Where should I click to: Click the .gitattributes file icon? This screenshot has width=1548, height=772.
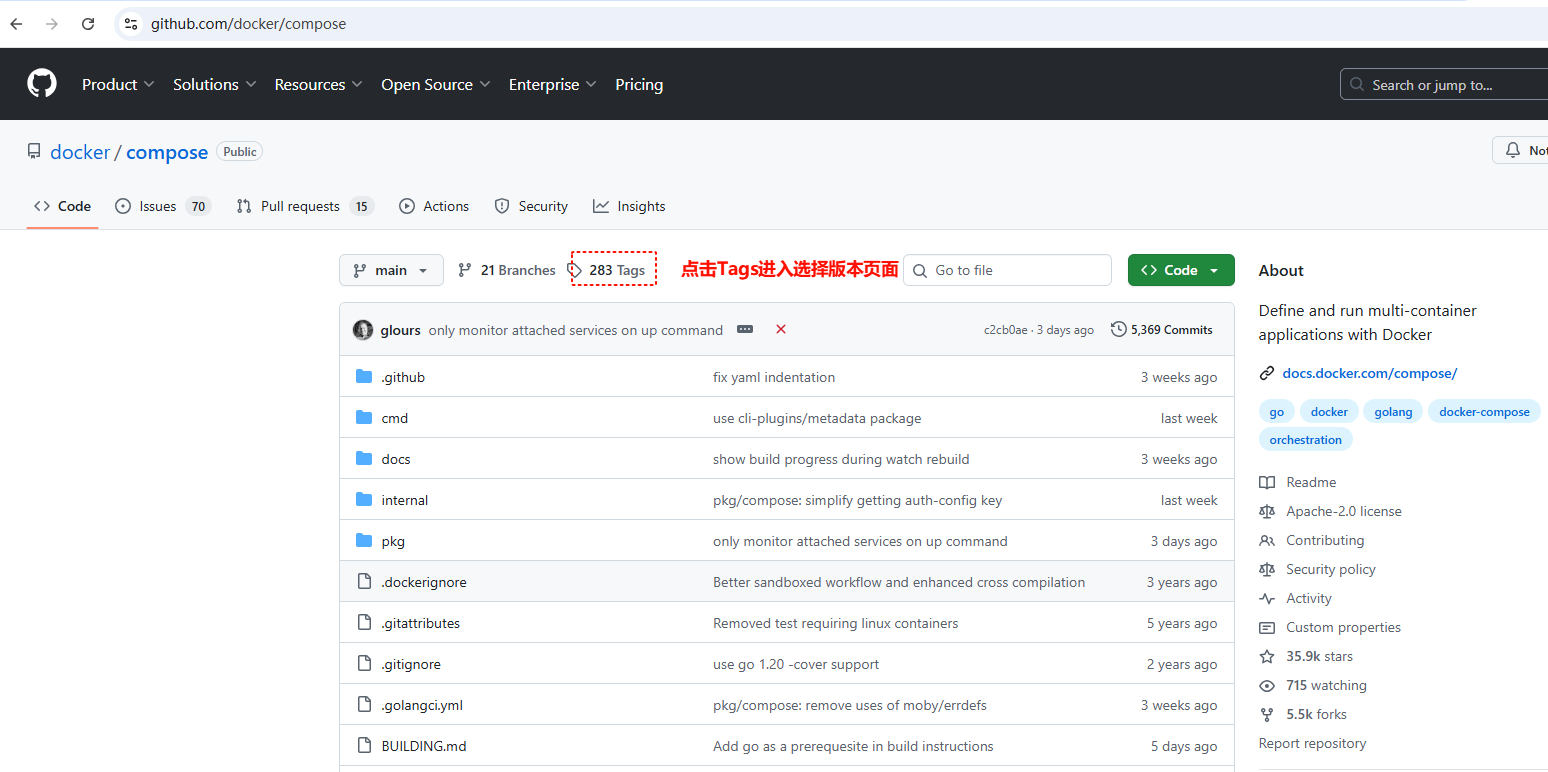pos(364,623)
